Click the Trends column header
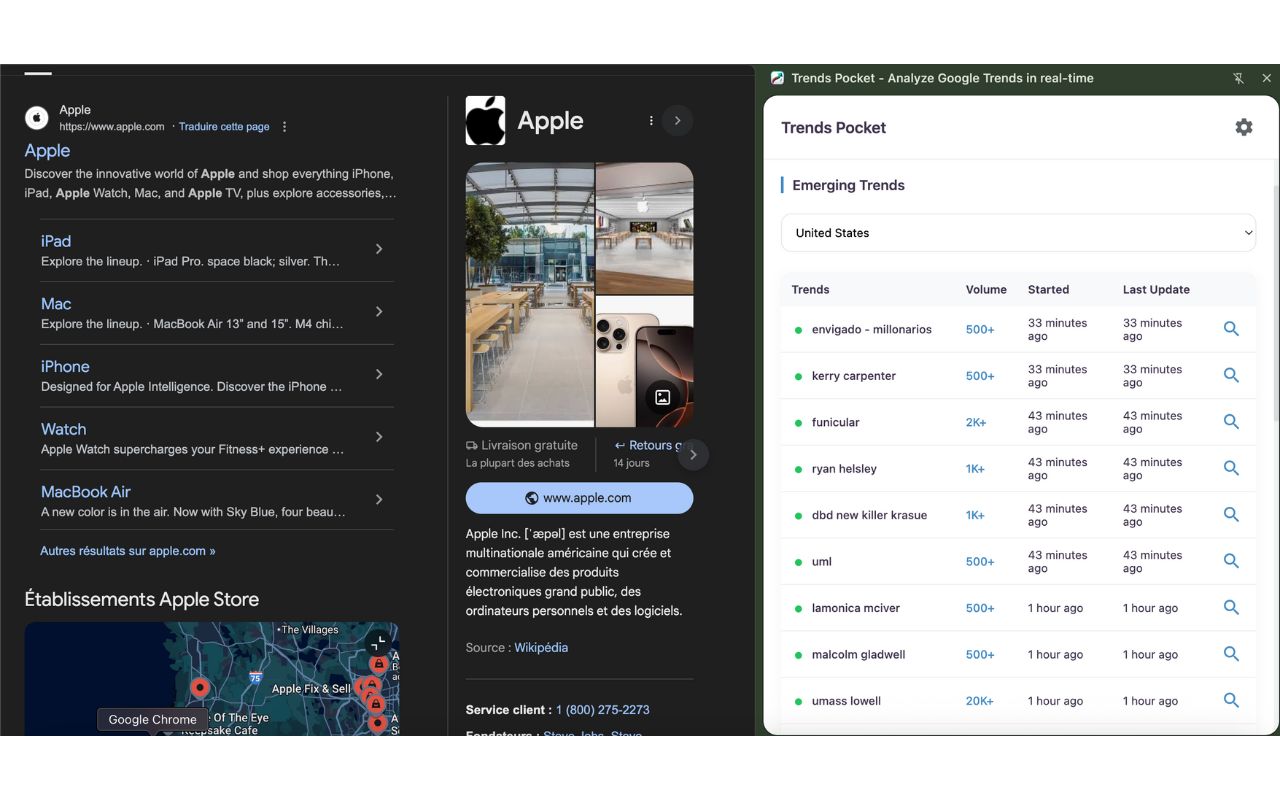Viewport: 1280px width, 800px height. pyautogui.click(x=810, y=290)
